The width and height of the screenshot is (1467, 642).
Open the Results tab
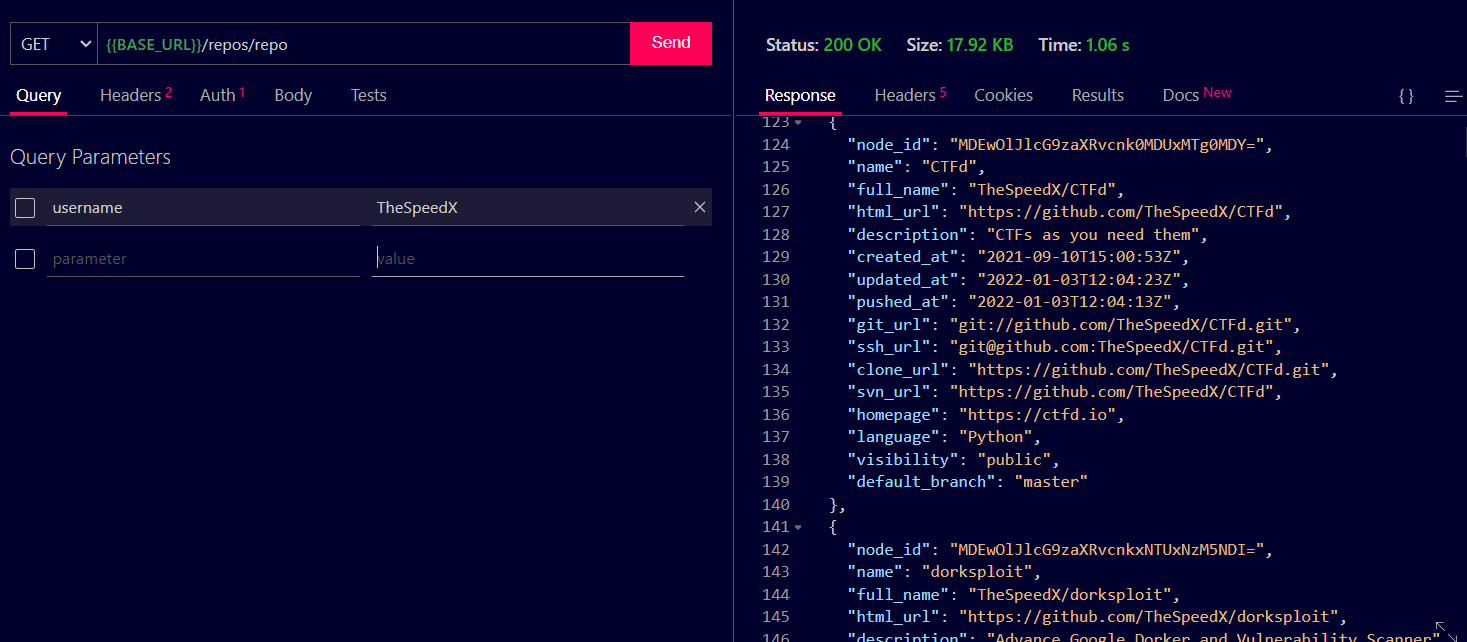pos(1098,95)
